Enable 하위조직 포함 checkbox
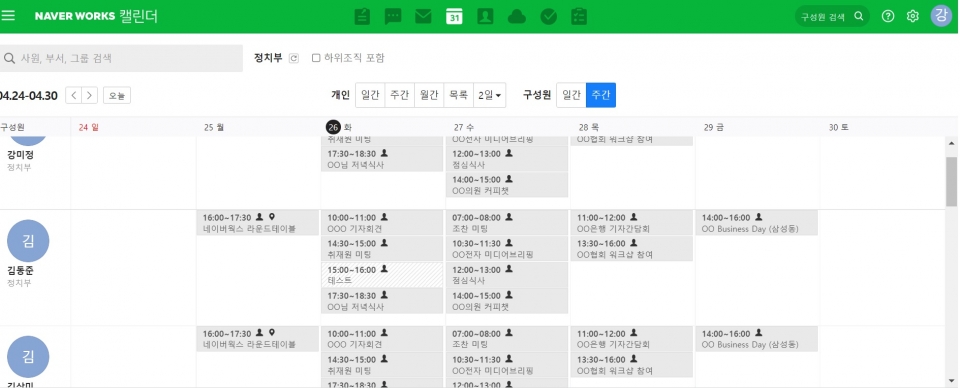Image resolution: width=960 pixels, height=388 pixels. click(316, 58)
